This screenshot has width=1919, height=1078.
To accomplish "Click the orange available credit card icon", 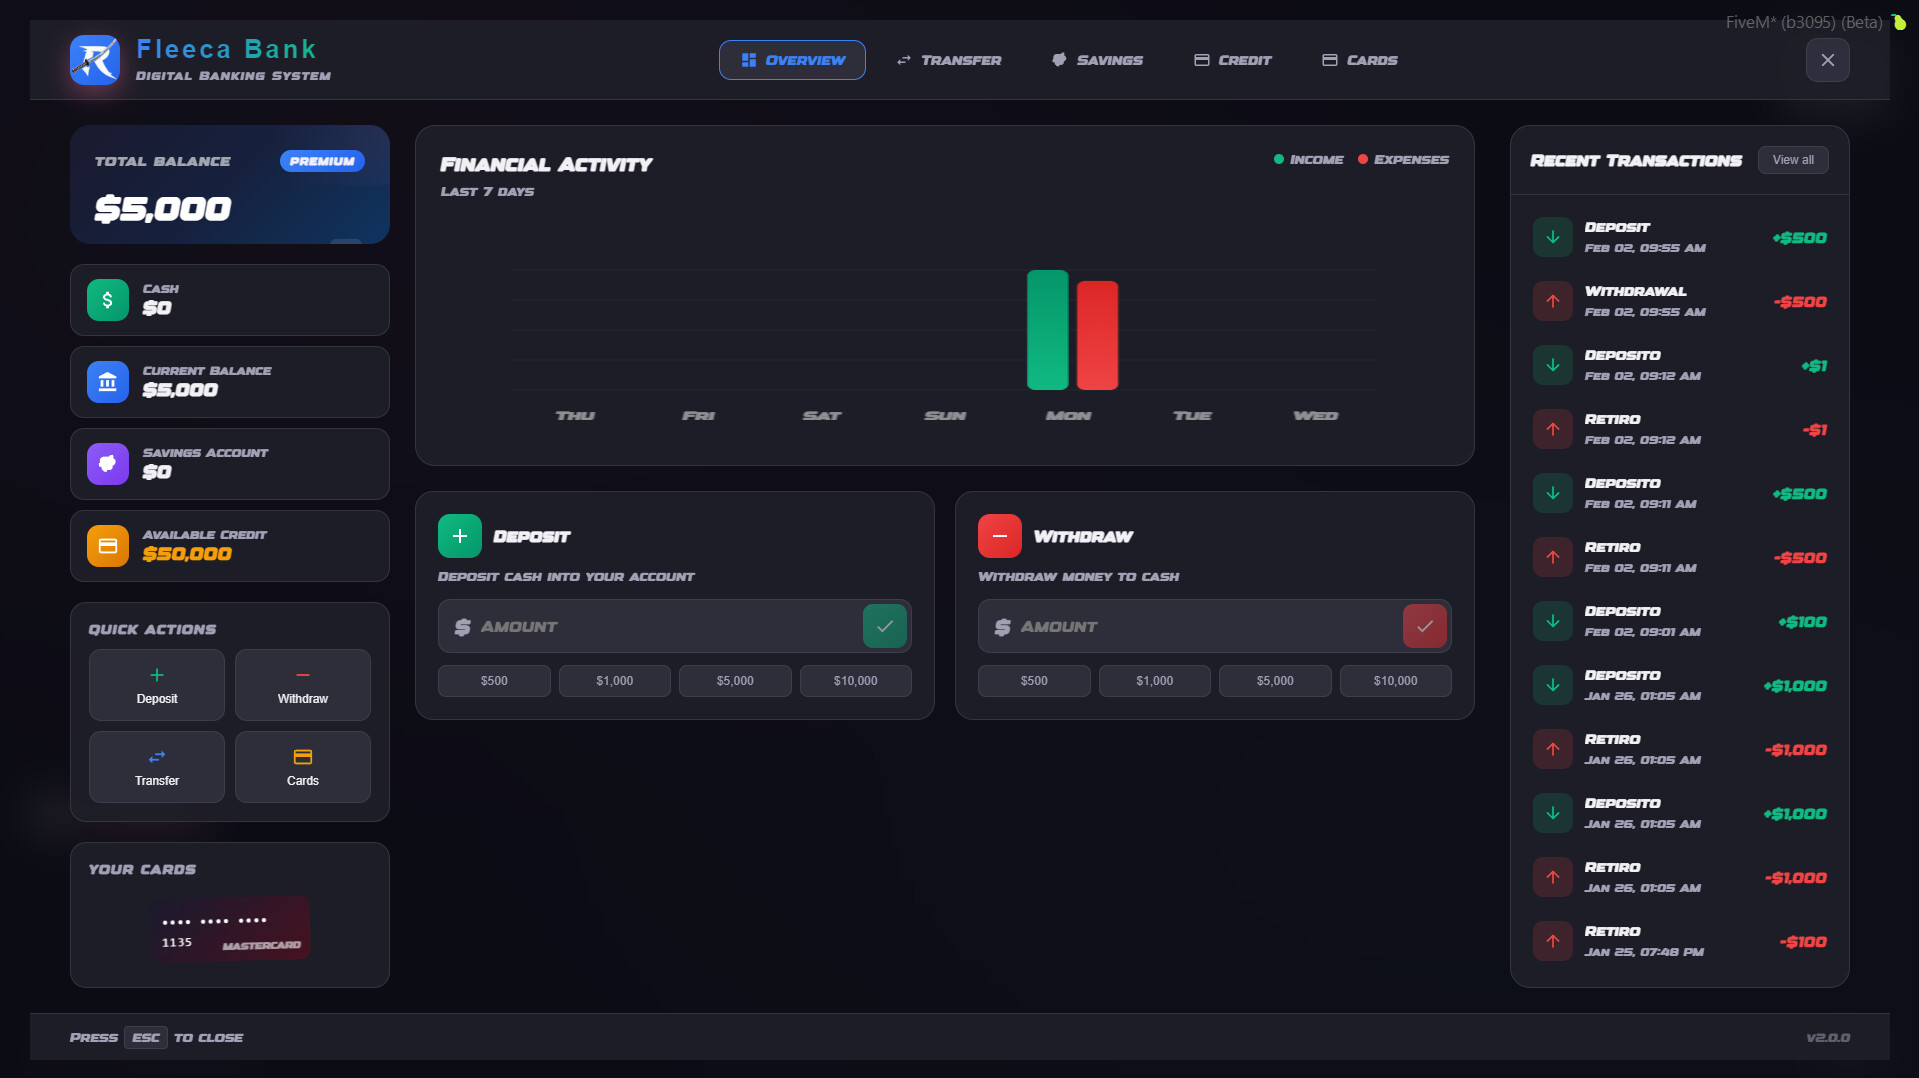I will tap(108, 546).
